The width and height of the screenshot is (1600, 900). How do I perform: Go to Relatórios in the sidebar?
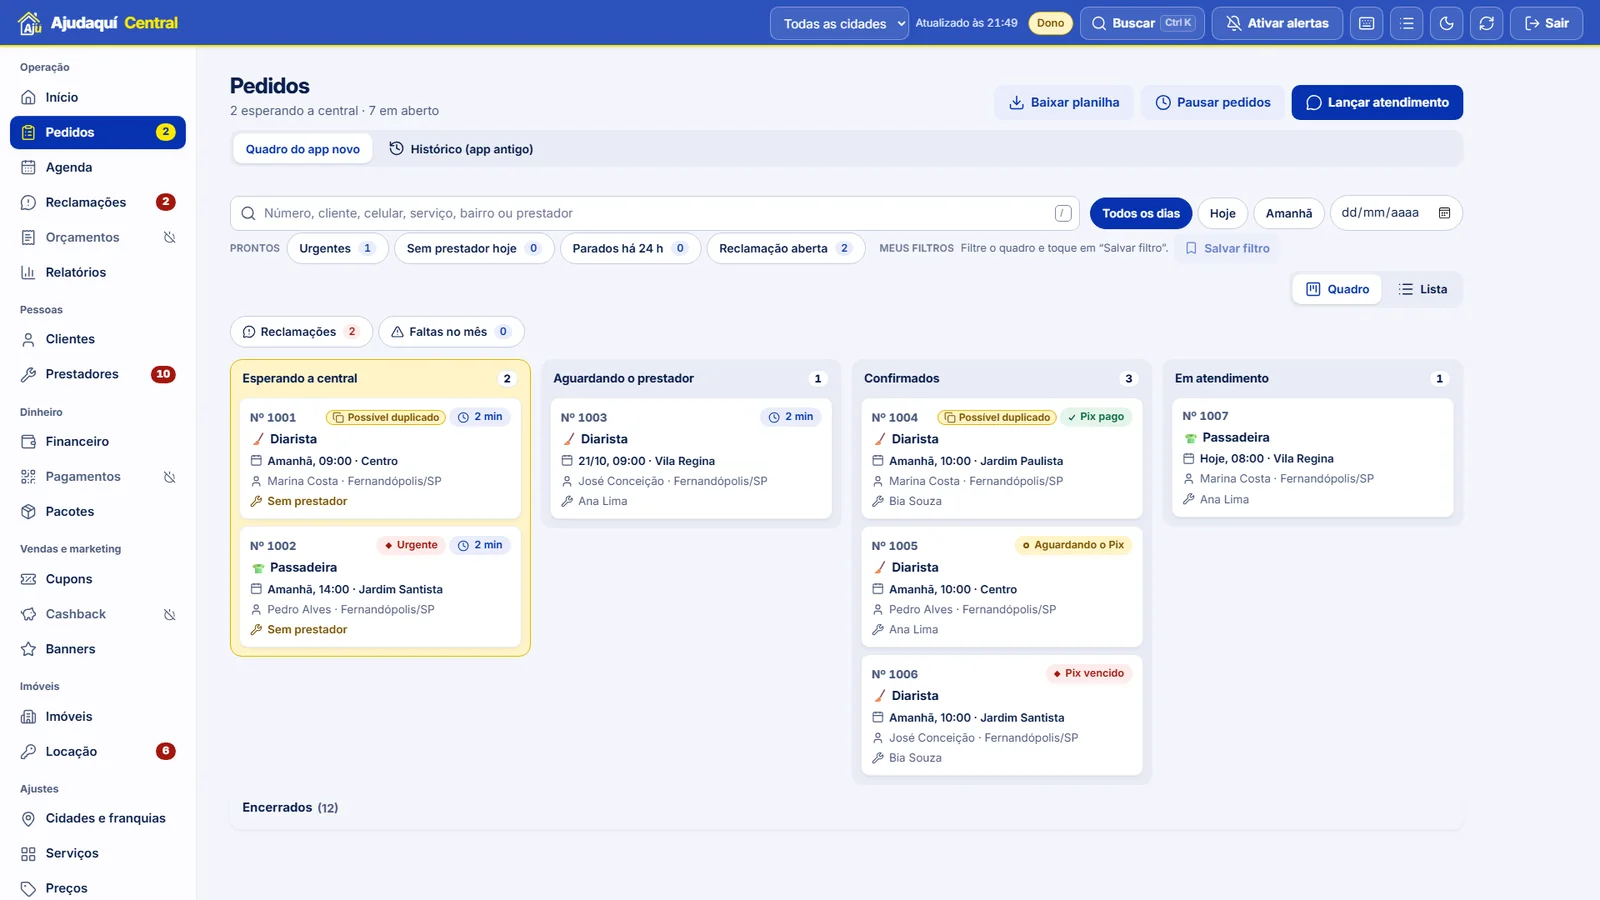click(98, 272)
